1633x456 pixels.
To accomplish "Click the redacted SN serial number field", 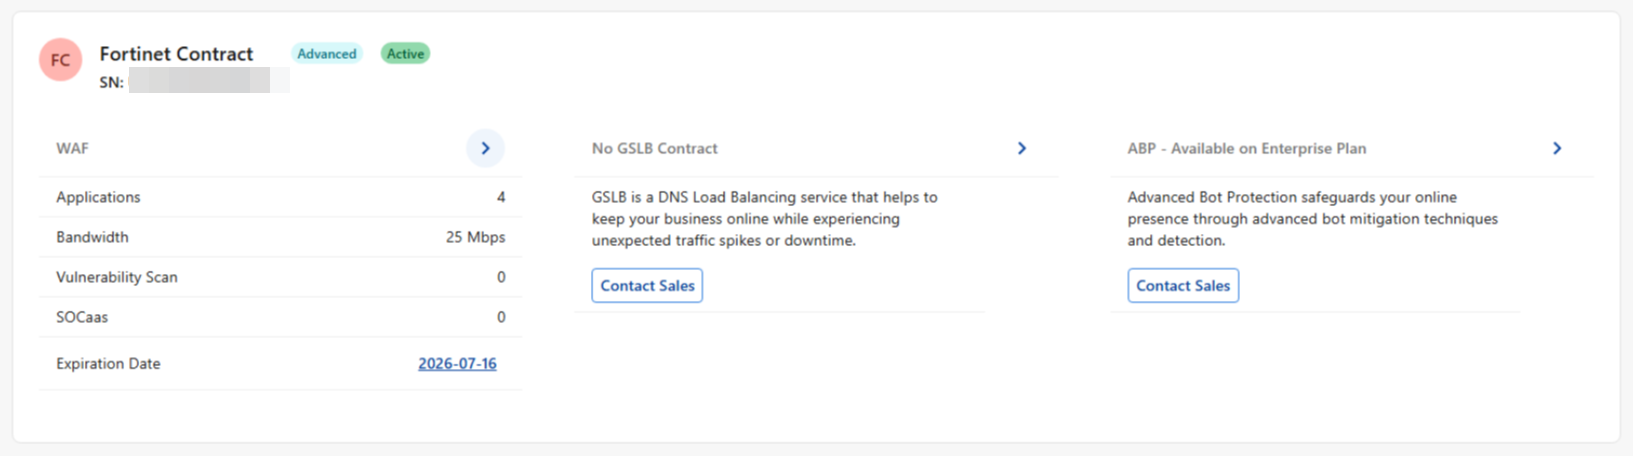I will tap(208, 82).
